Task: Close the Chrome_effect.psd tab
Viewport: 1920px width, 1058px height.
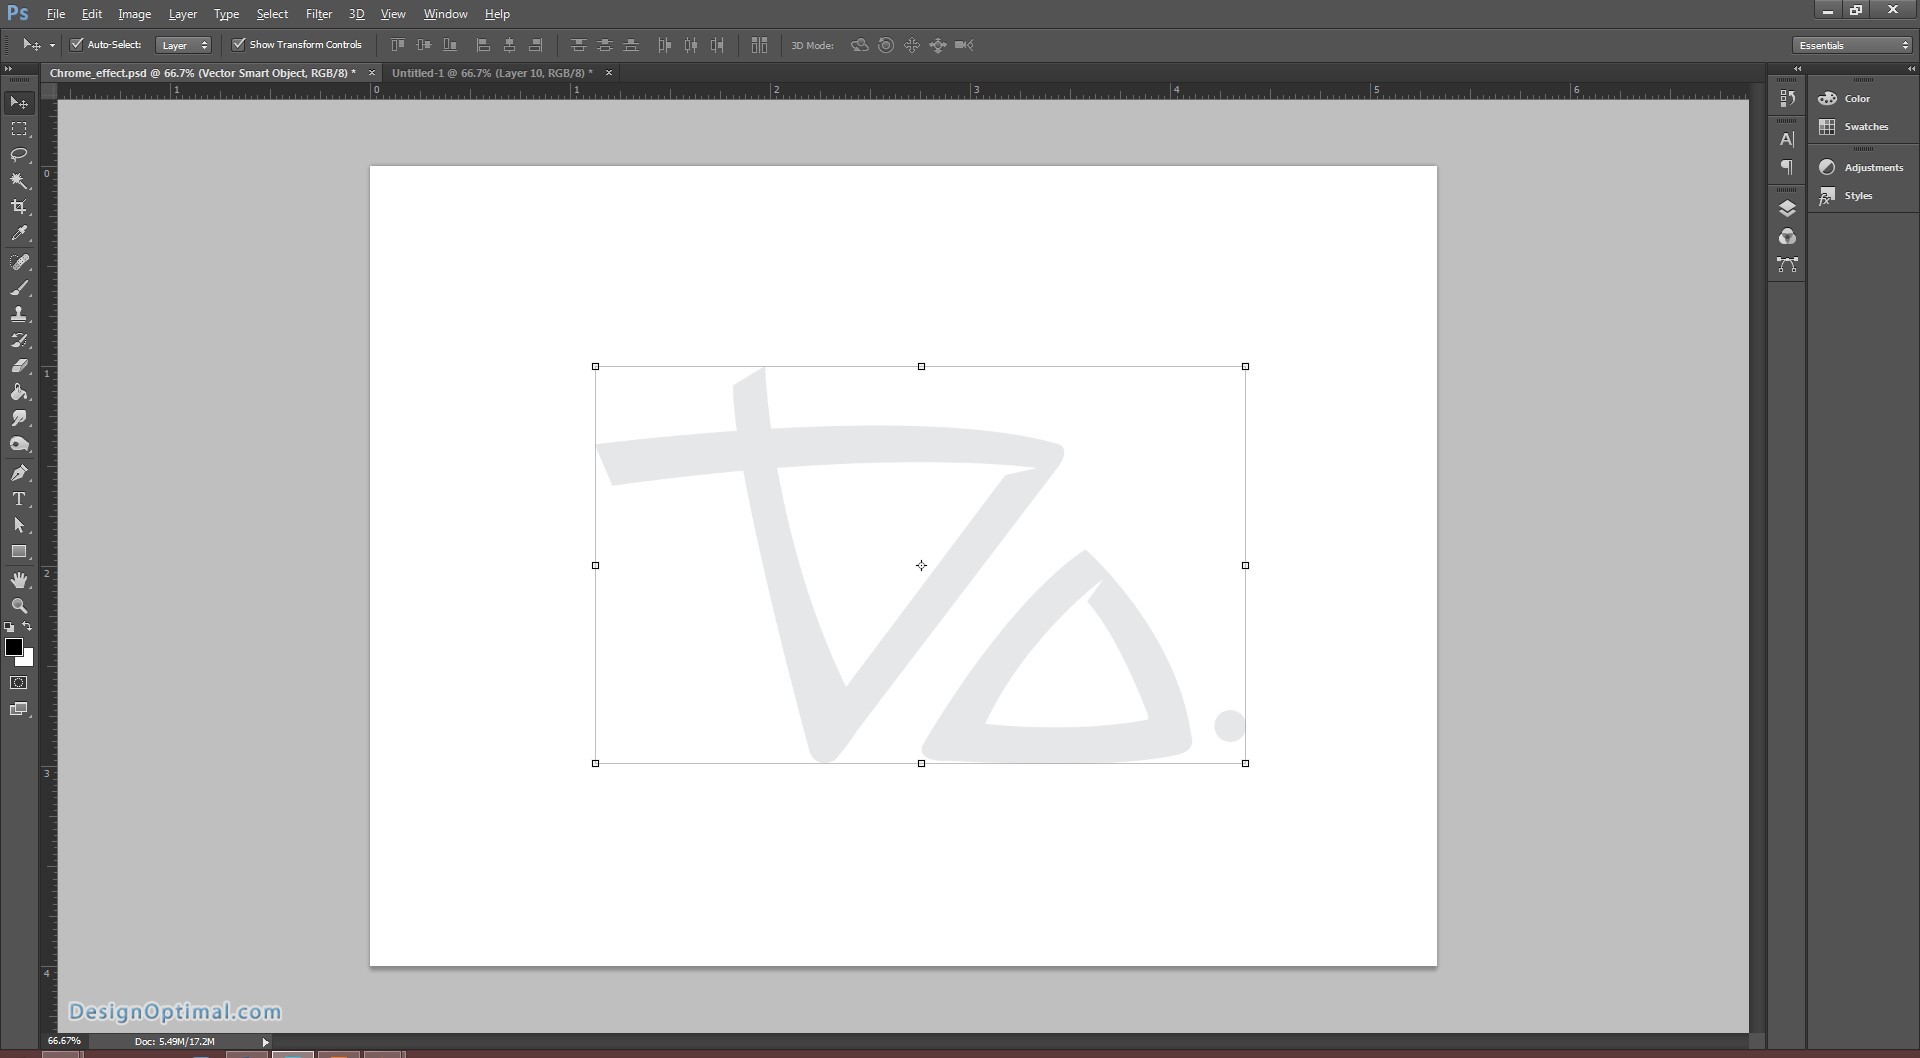Action: [372, 73]
